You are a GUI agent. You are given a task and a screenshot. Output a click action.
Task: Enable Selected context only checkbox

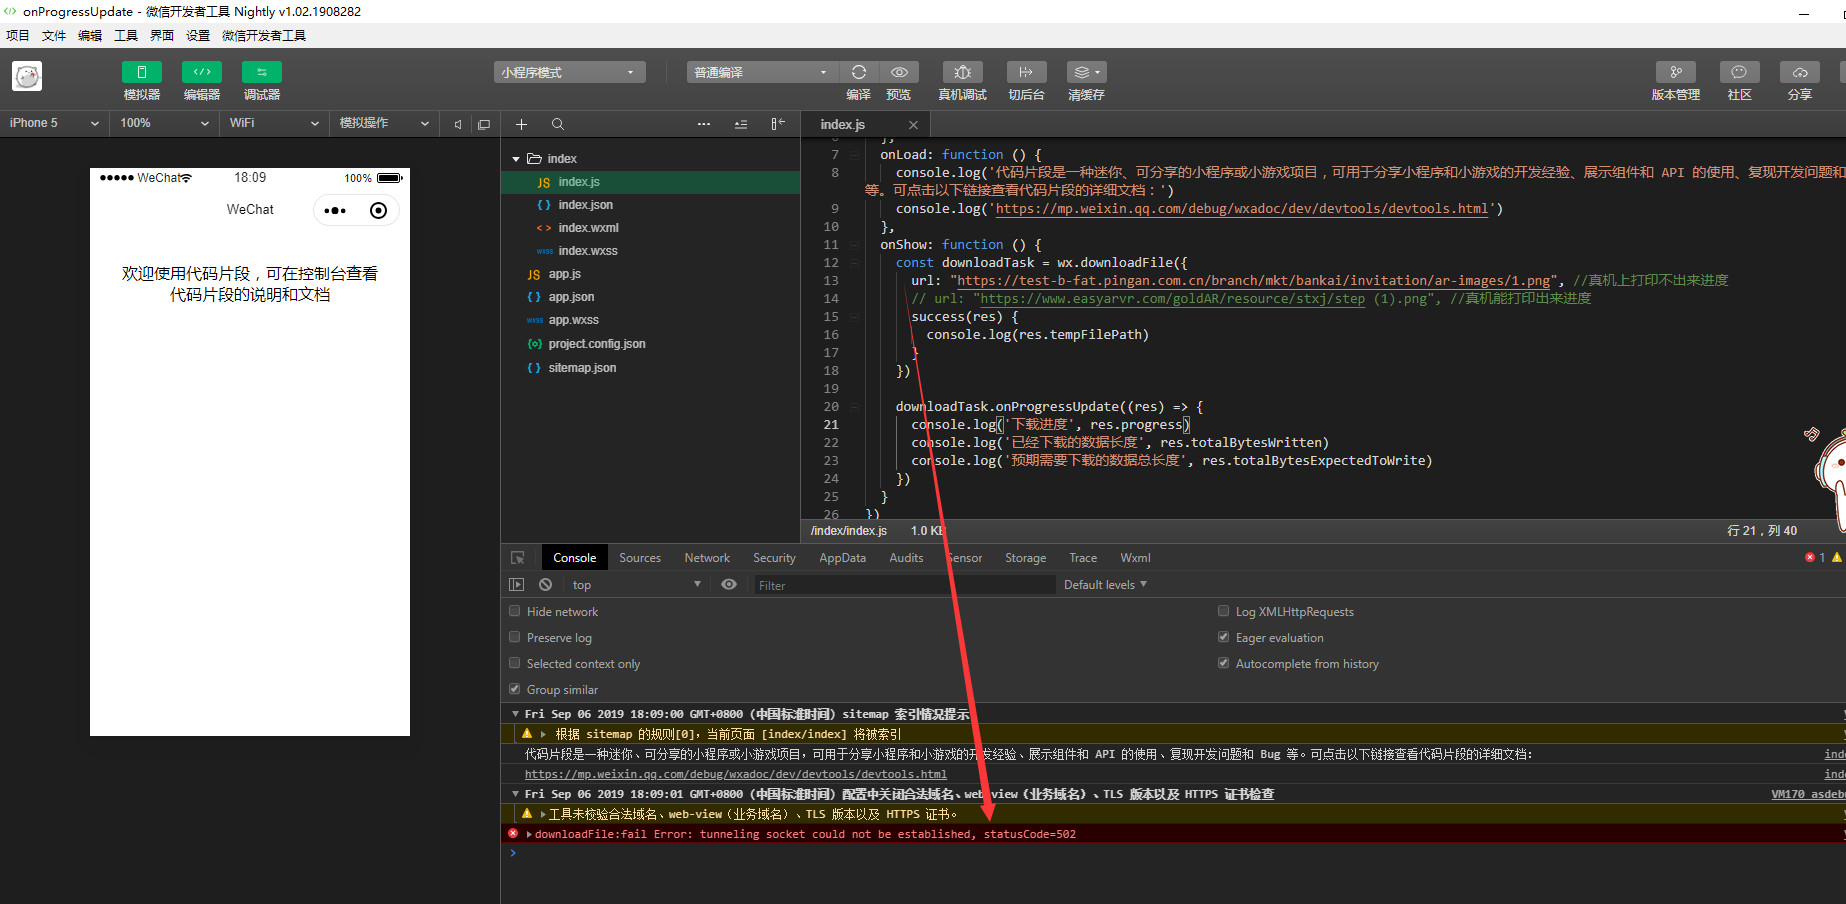(514, 663)
